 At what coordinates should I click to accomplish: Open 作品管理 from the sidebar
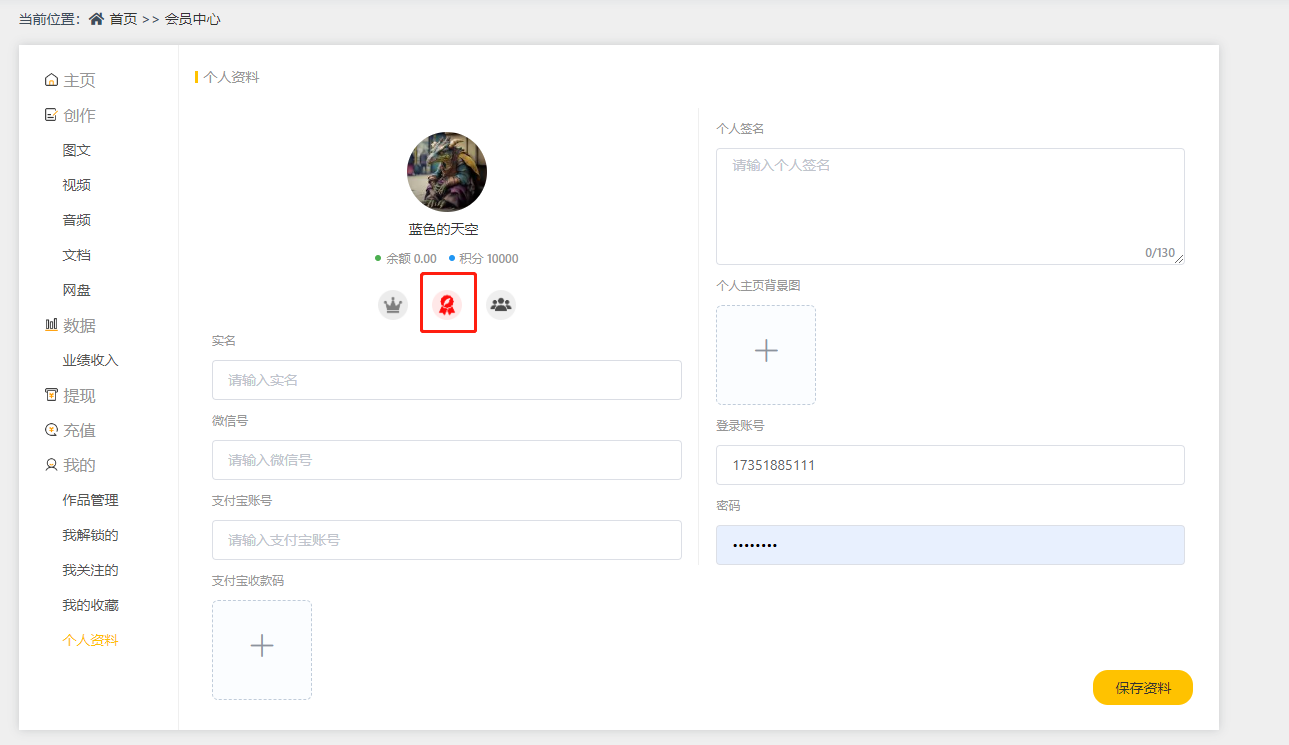pos(90,501)
